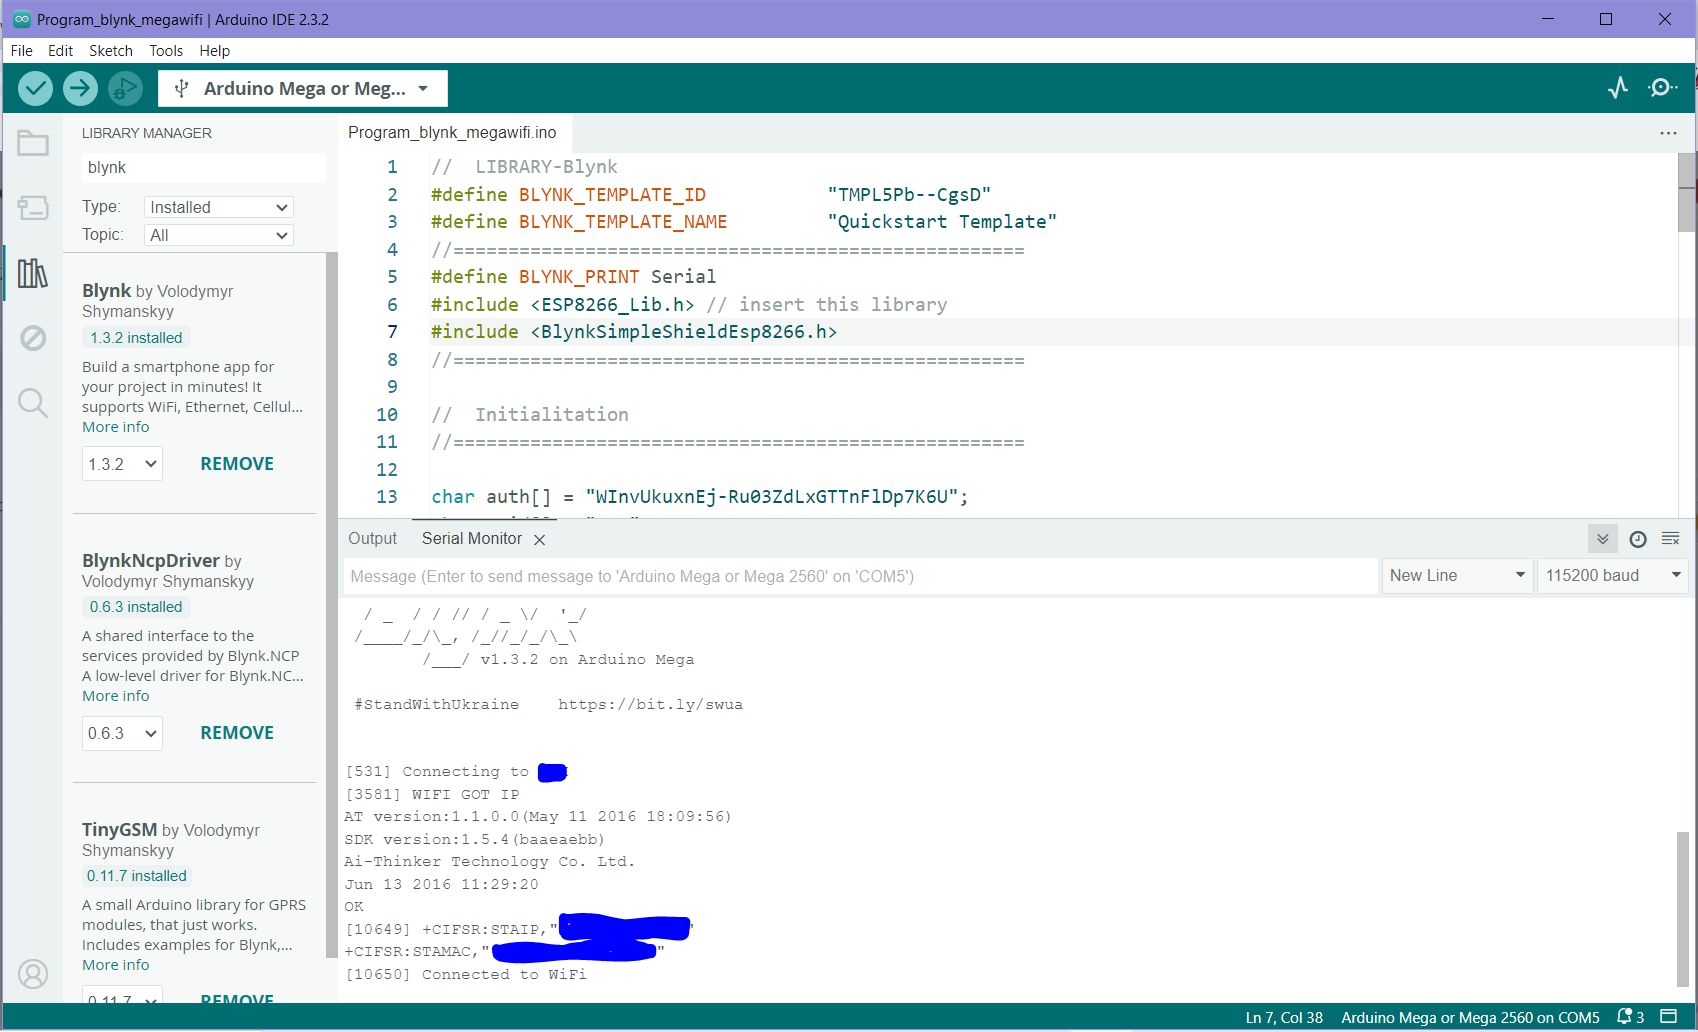The image size is (1698, 1032).
Task: Toggle autoscroll in the Serial Monitor
Action: click(1603, 539)
